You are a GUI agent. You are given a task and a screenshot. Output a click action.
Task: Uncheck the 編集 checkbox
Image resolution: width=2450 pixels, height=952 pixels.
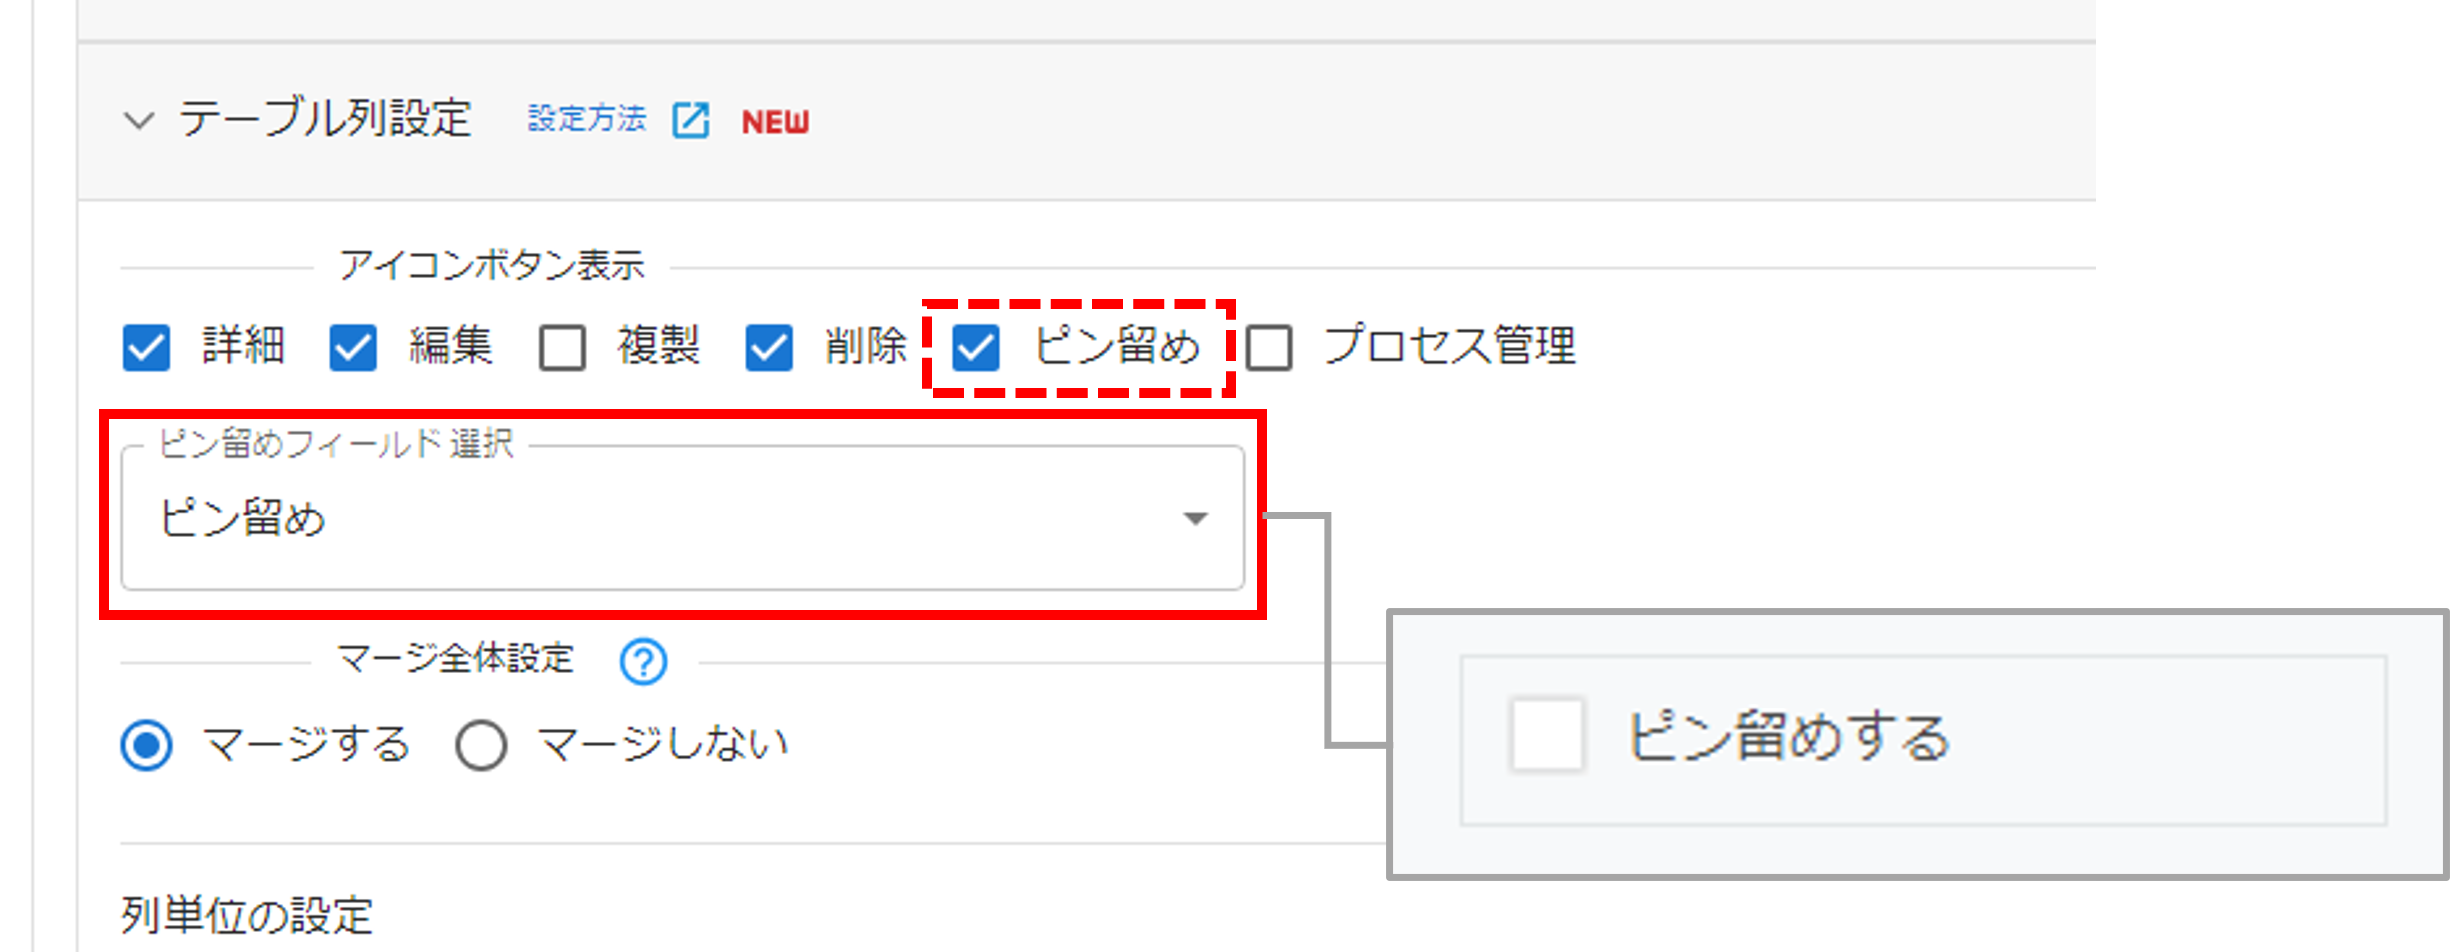[x=352, y=348]
